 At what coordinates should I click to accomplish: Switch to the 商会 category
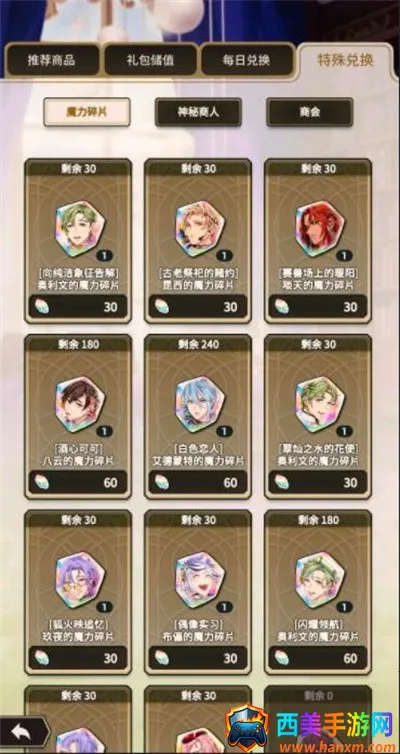pyautogui.click(x=310, y=112)
